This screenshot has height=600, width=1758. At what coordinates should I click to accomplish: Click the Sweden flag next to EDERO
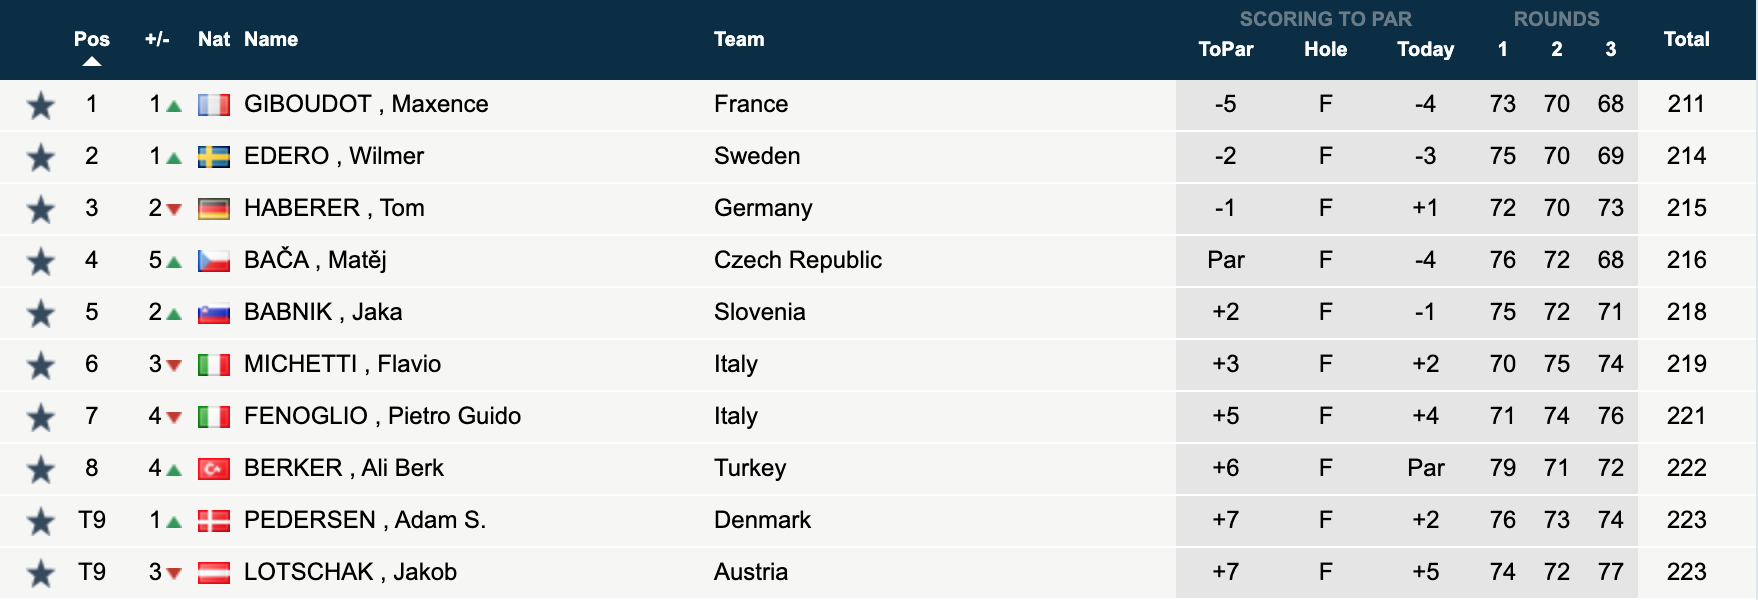pyautogui.click(x=214, y=157)
